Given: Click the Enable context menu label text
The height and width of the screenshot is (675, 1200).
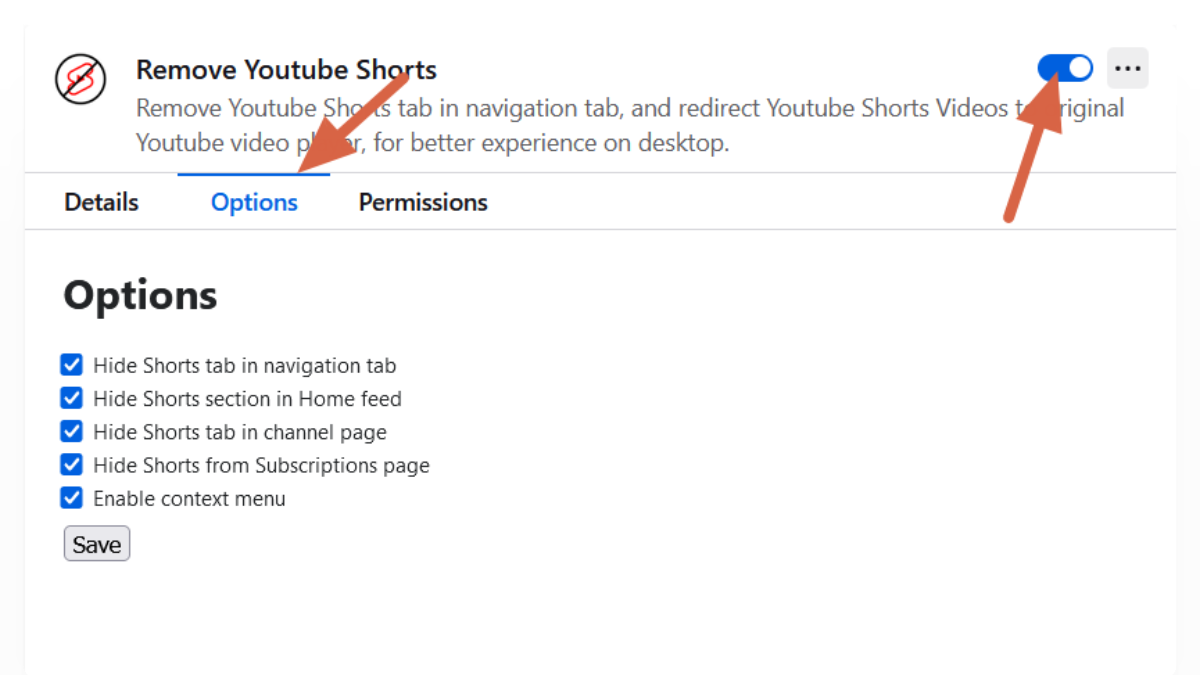Looking at the screenshot, I should pyautogui.click(x=188, y=497).
